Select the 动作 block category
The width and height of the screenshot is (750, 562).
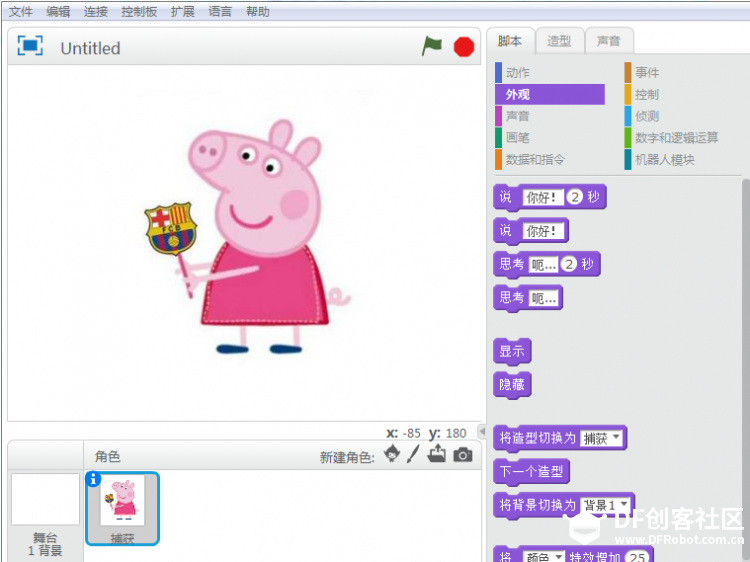pos(550,73)
